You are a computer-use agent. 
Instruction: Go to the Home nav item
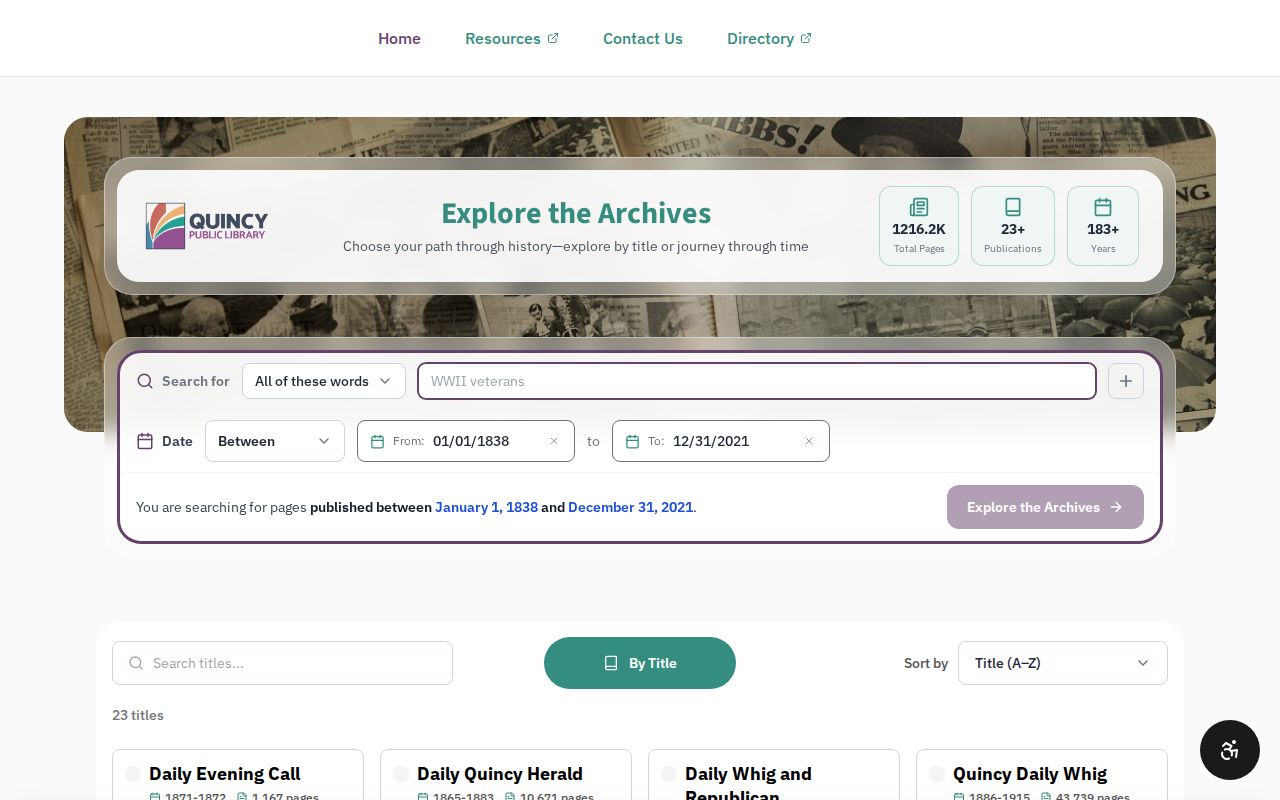point(399,38)
